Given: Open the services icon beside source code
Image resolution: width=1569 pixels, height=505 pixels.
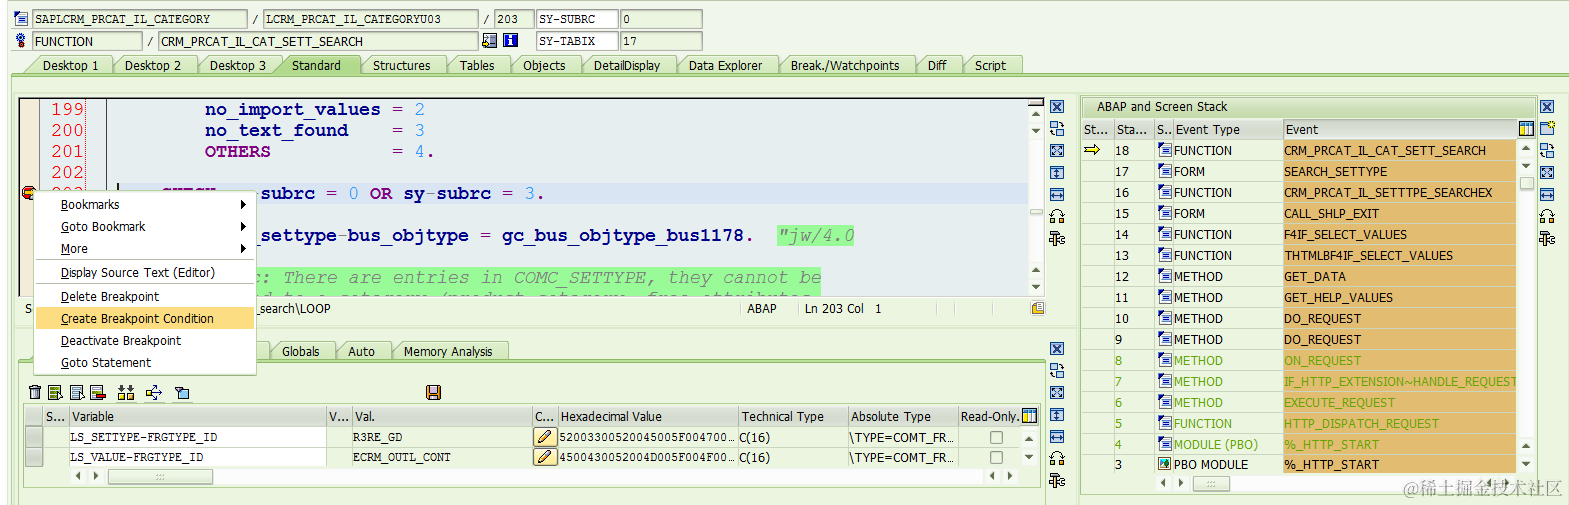Looking at the screenshot, I should pos(1057,216).
